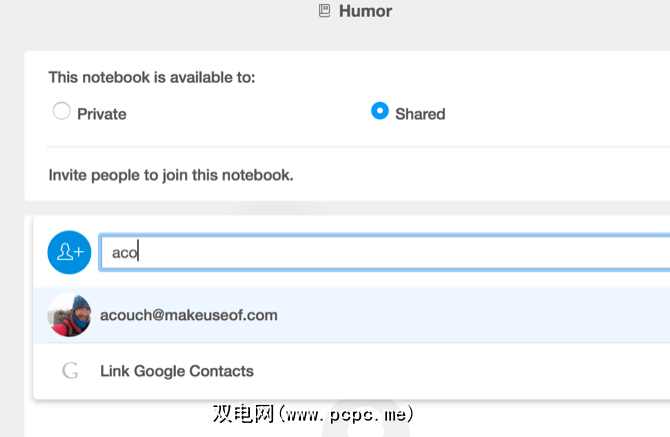
Task: Click the acouch profile photo avatar
Action: [69, 315]
